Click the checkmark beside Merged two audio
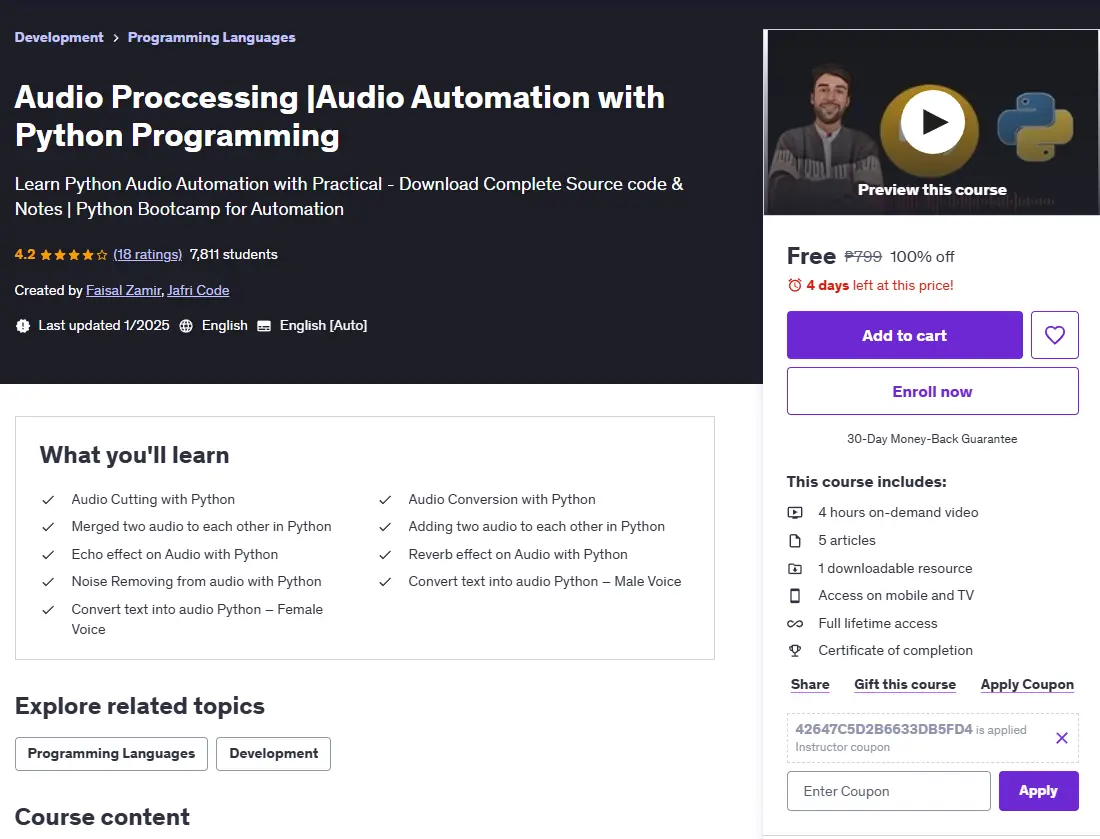This screenshot has height=839, width=1100. click(x=48, y=527)
